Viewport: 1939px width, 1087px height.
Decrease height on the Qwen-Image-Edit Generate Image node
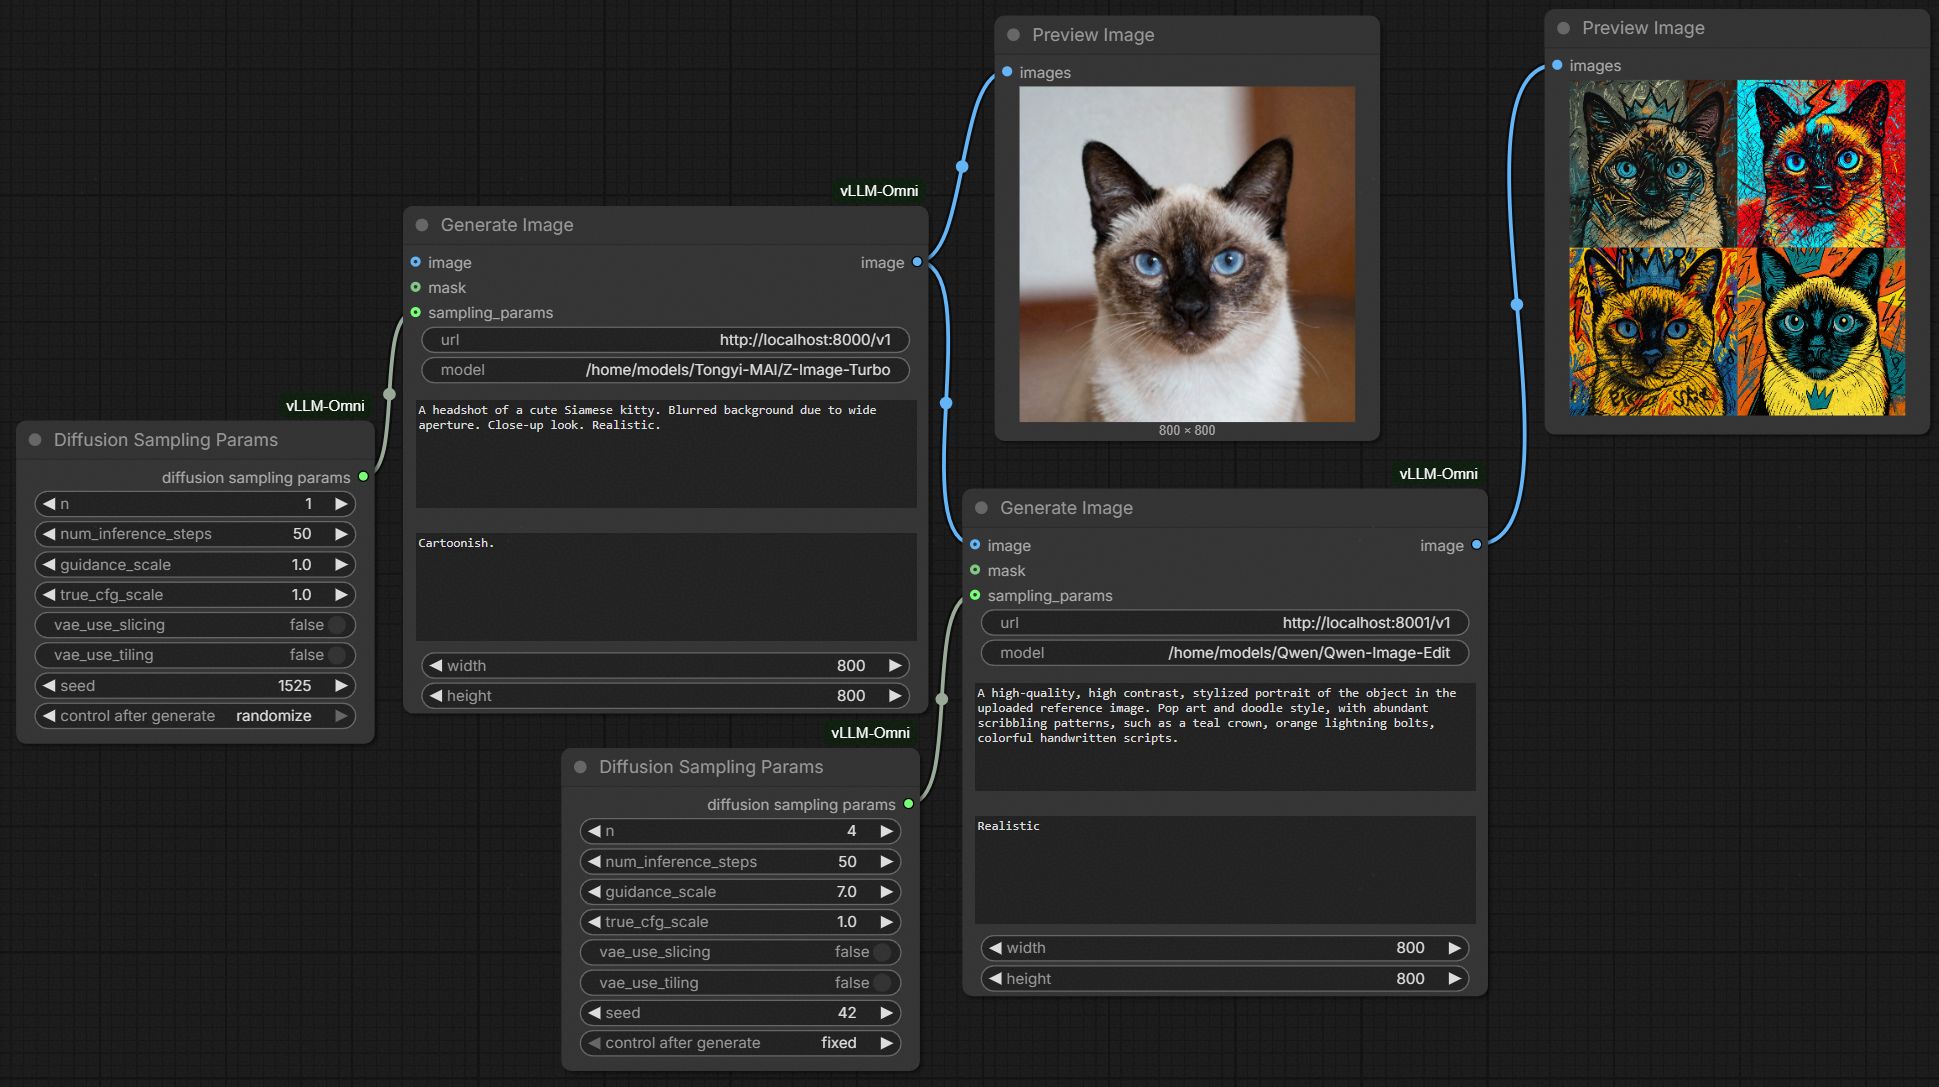click(x=995, y=979)
